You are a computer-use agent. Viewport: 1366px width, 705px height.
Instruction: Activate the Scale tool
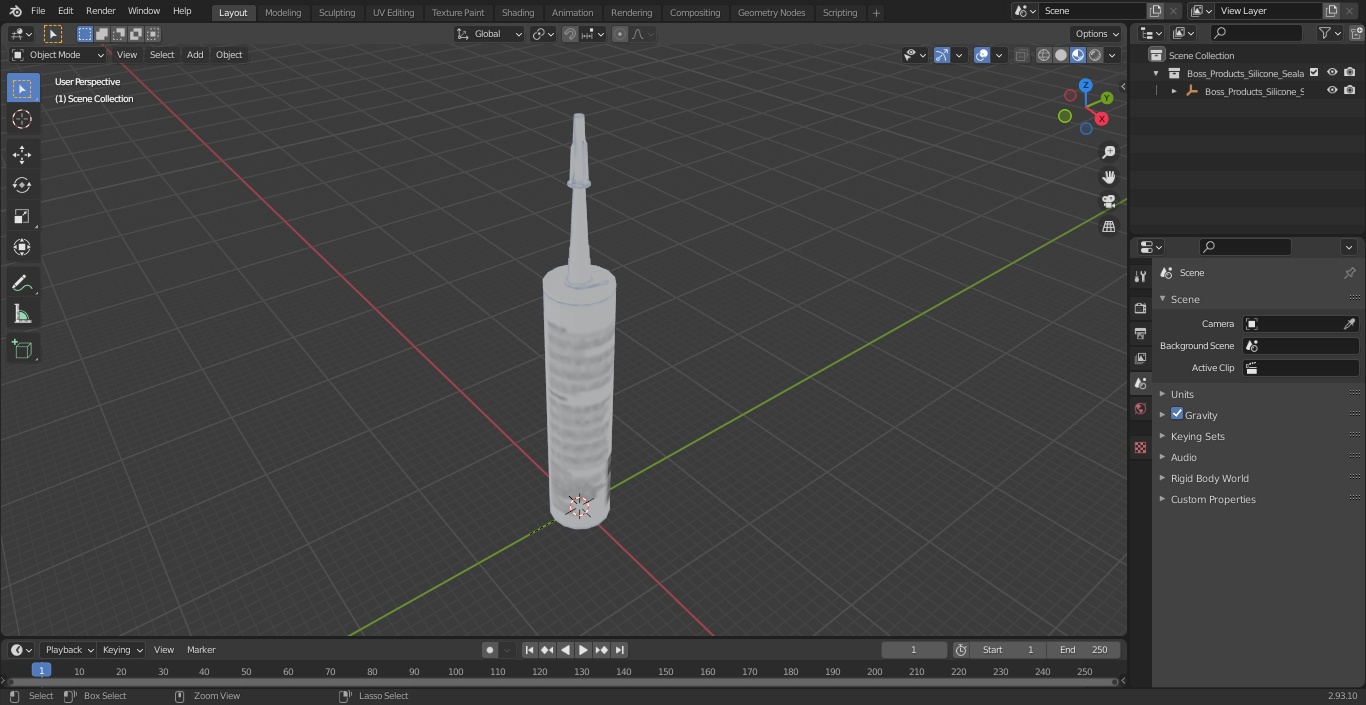click(22, 216)
